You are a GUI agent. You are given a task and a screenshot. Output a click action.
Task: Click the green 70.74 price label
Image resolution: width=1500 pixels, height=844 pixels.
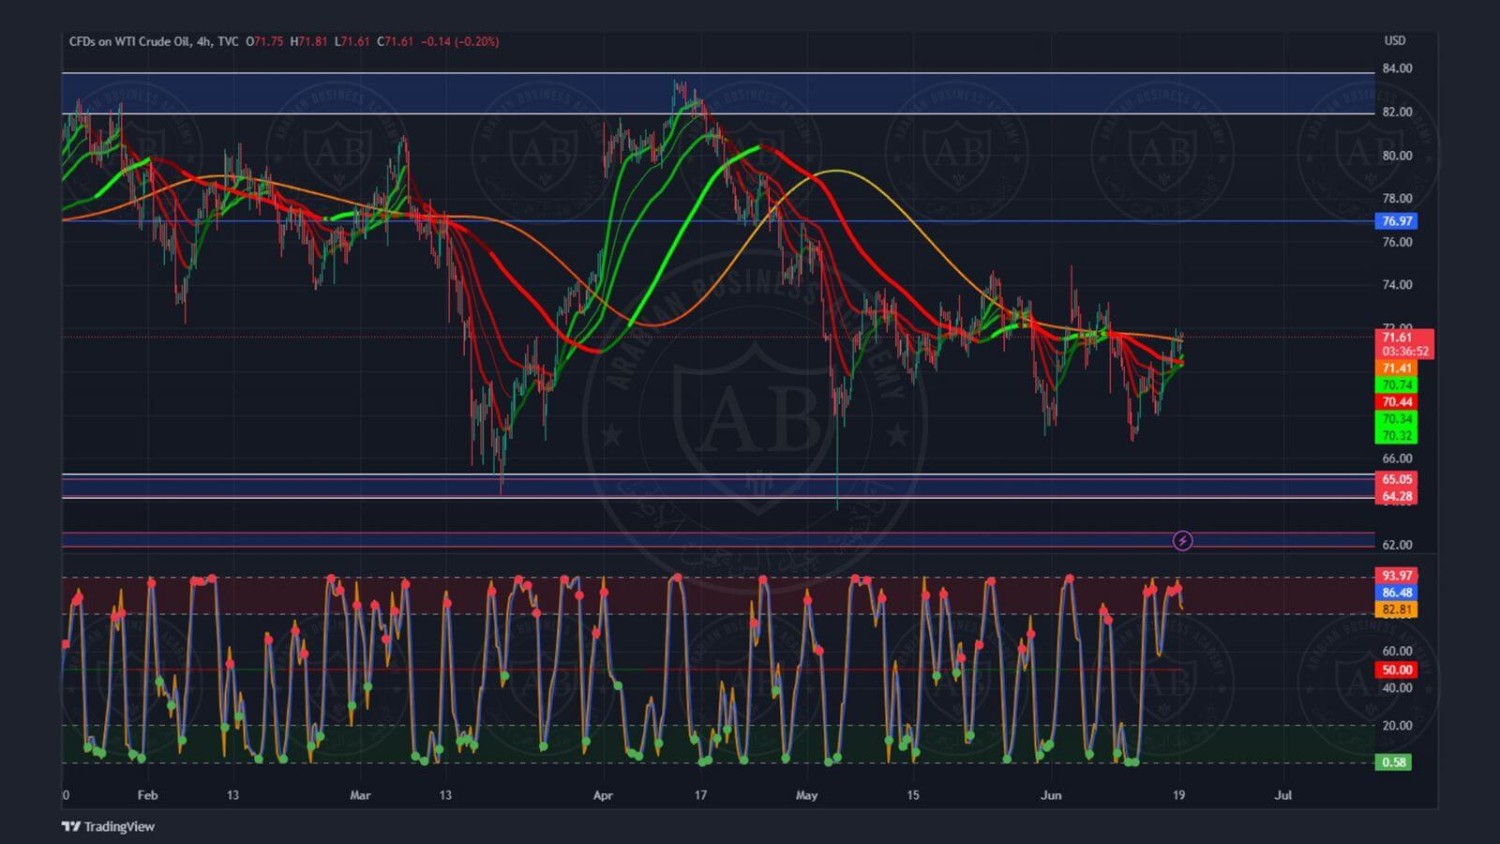pyautogui.click(x=1396, y=385)
